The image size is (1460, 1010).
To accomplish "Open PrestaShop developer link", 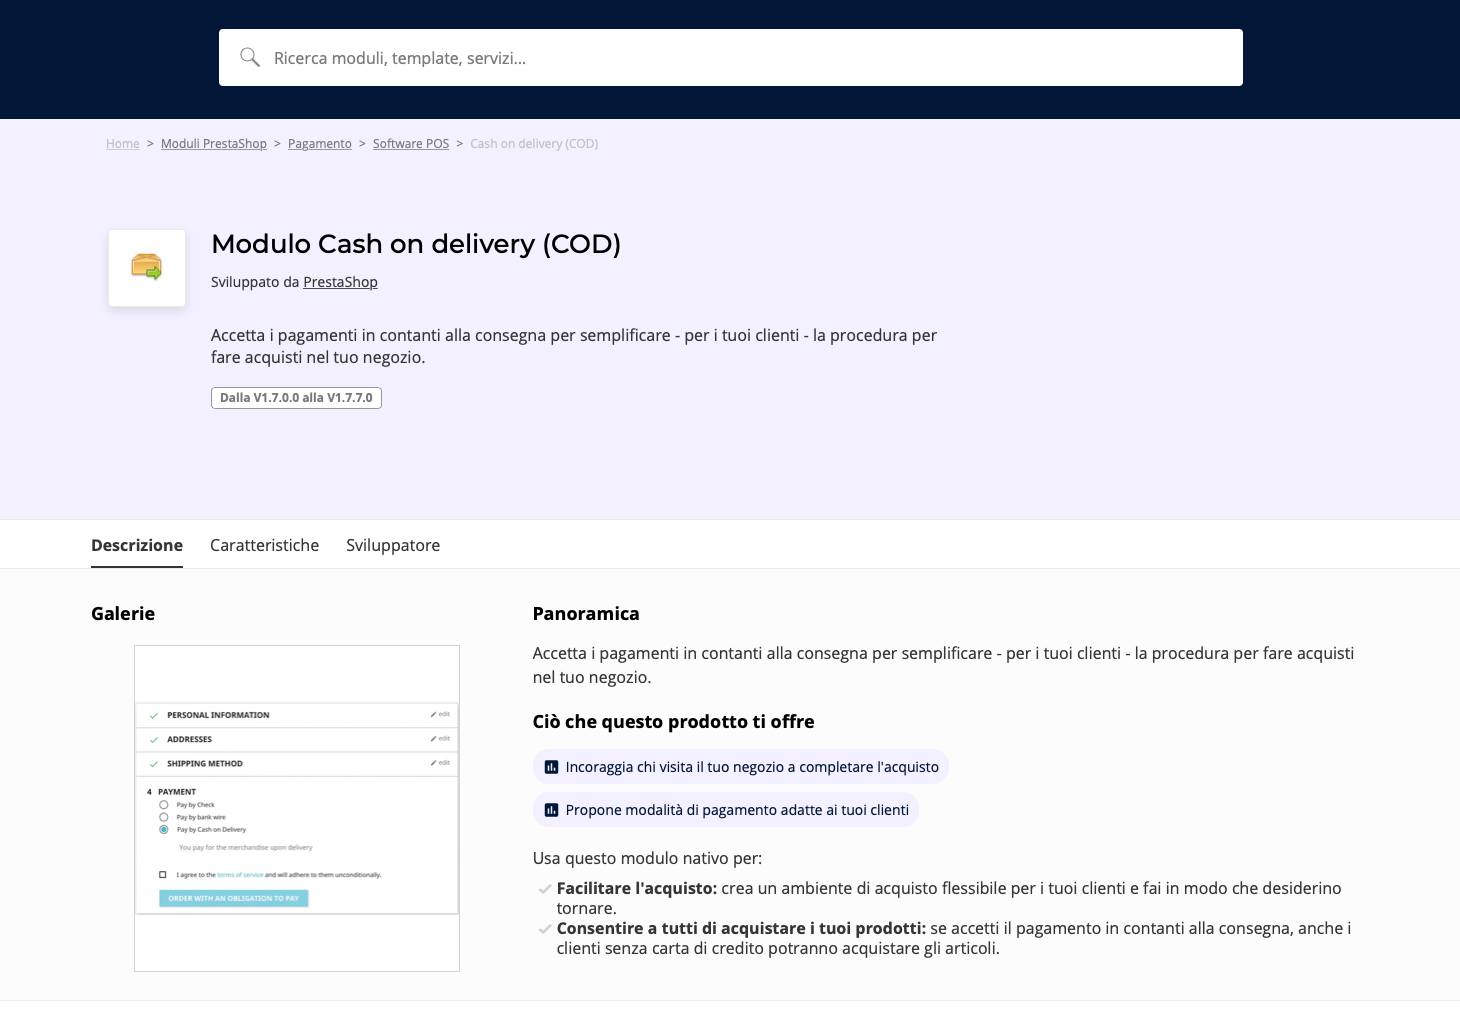I will [340, 282].
